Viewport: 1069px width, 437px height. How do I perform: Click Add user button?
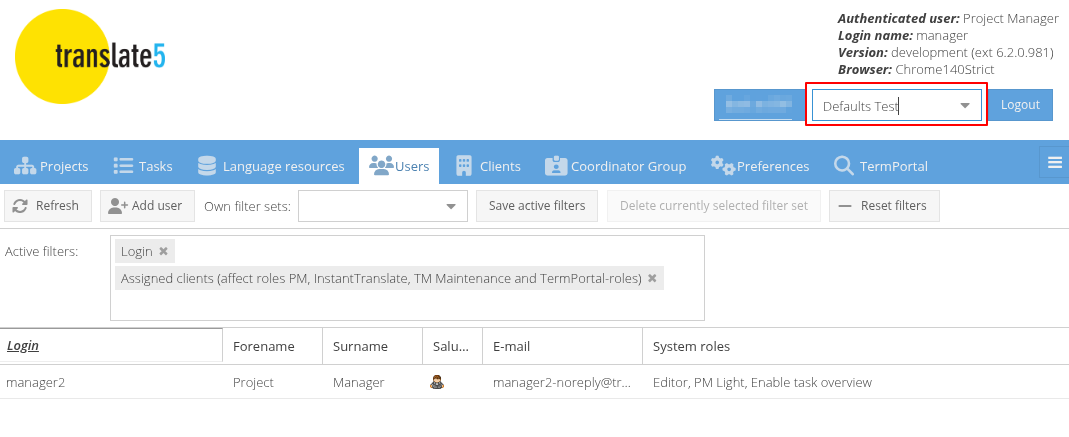pos(146,206)
